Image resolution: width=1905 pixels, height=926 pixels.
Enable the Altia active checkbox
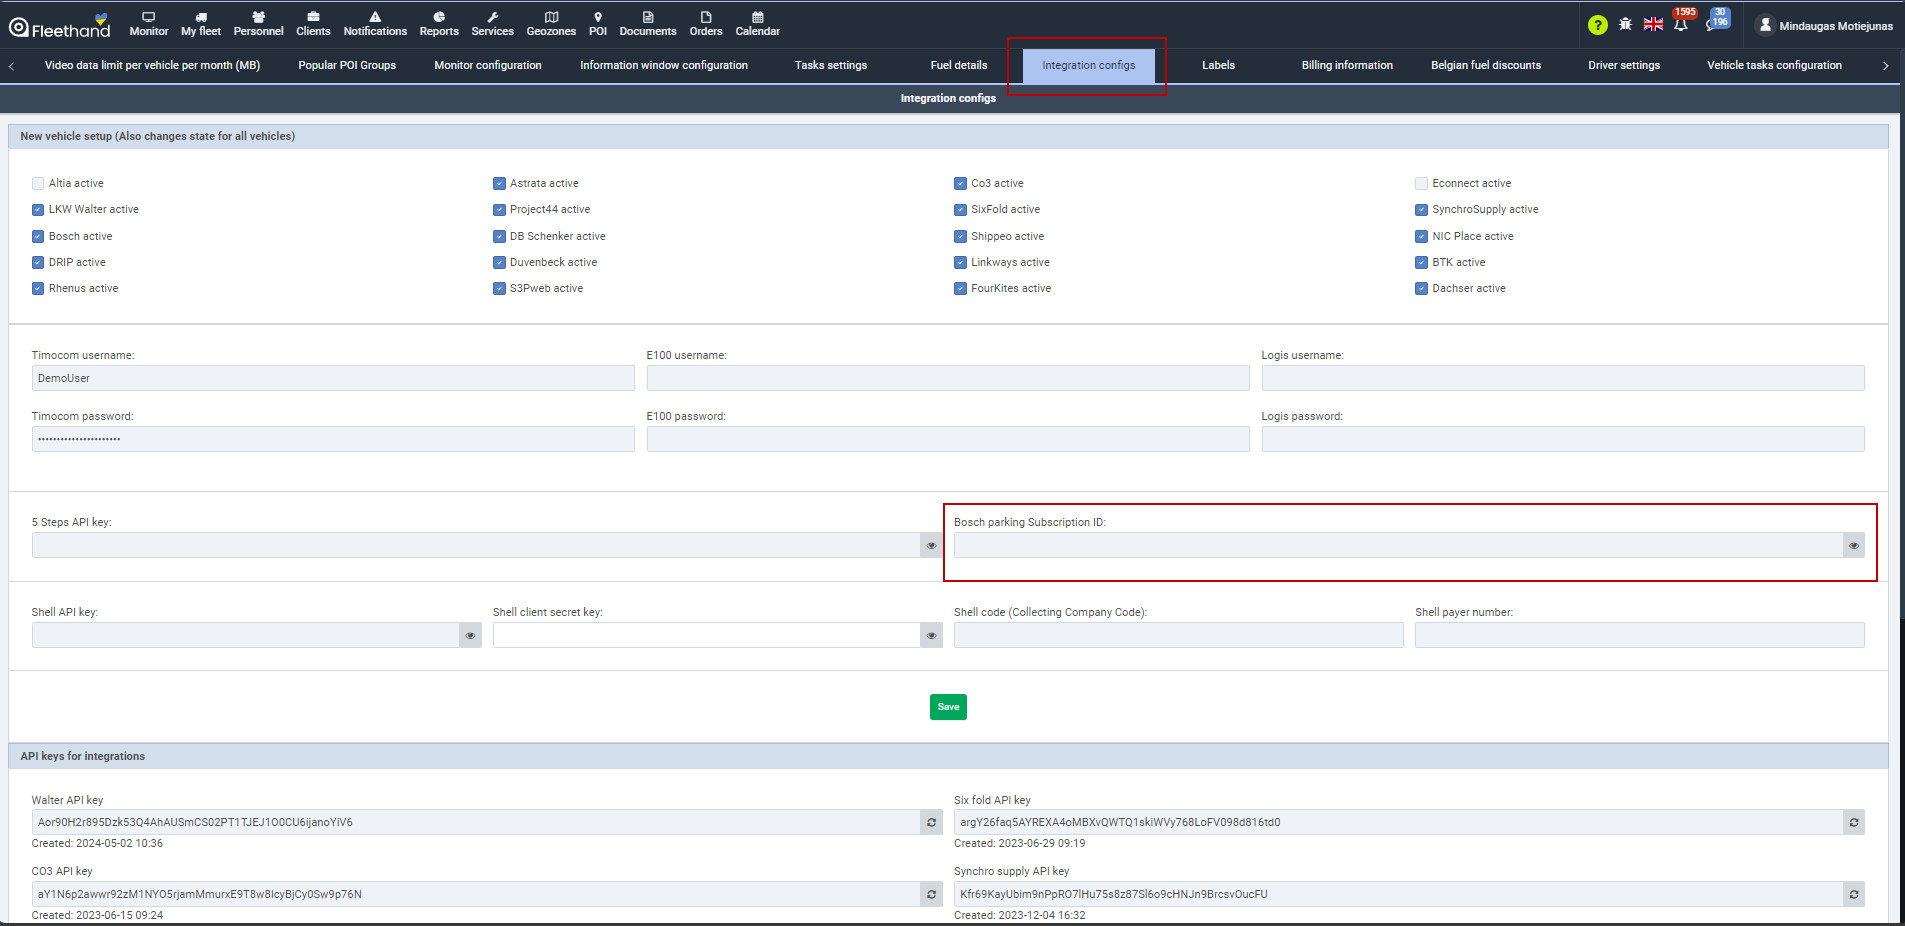tap(38, 183)
